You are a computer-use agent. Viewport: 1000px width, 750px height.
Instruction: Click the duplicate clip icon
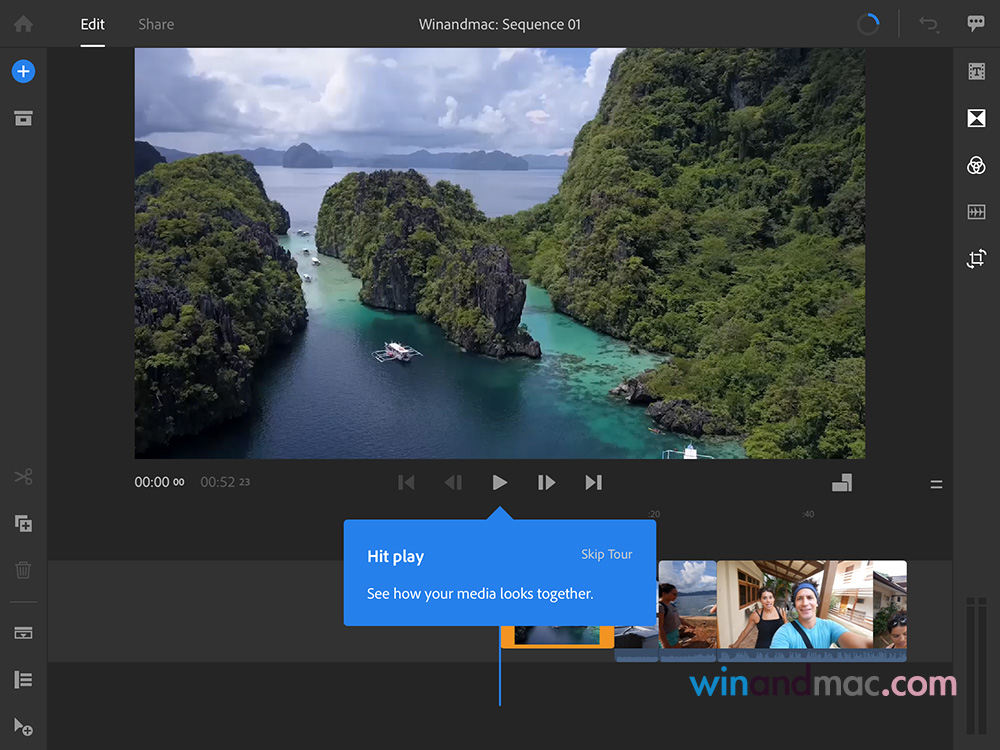click(23, 523)
